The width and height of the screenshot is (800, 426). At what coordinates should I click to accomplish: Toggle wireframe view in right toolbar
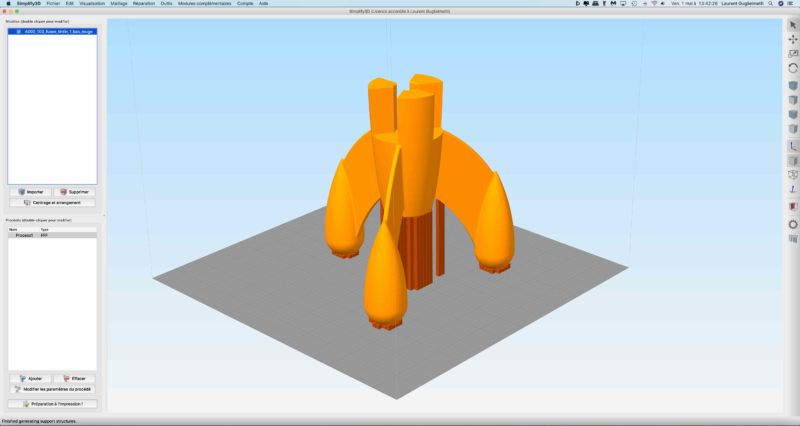click(x=793, y=175)
